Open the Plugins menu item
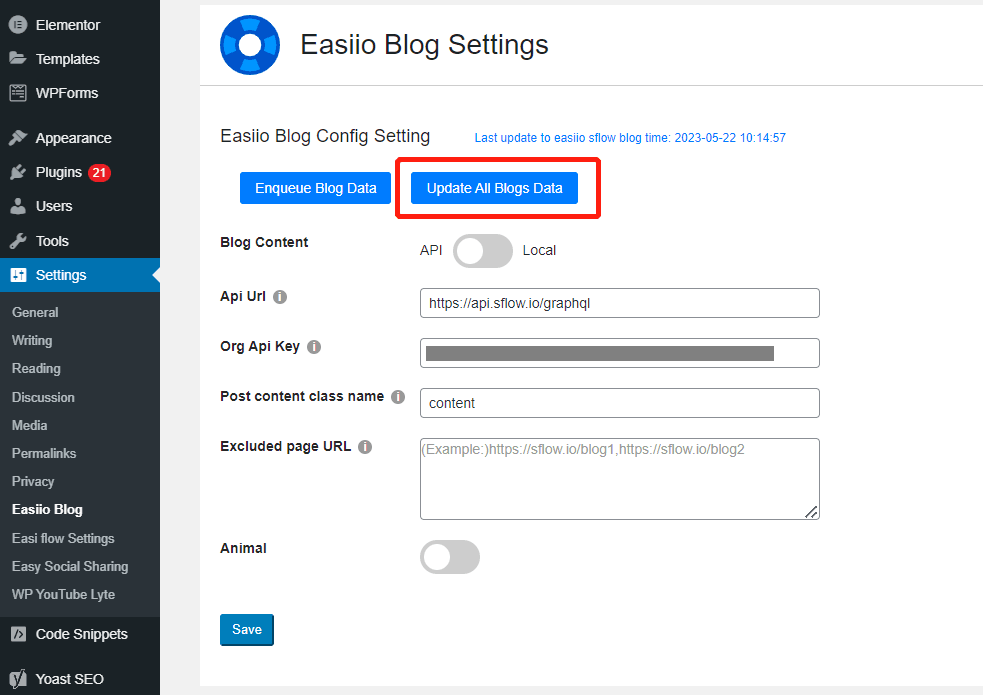 pos(59,172)
